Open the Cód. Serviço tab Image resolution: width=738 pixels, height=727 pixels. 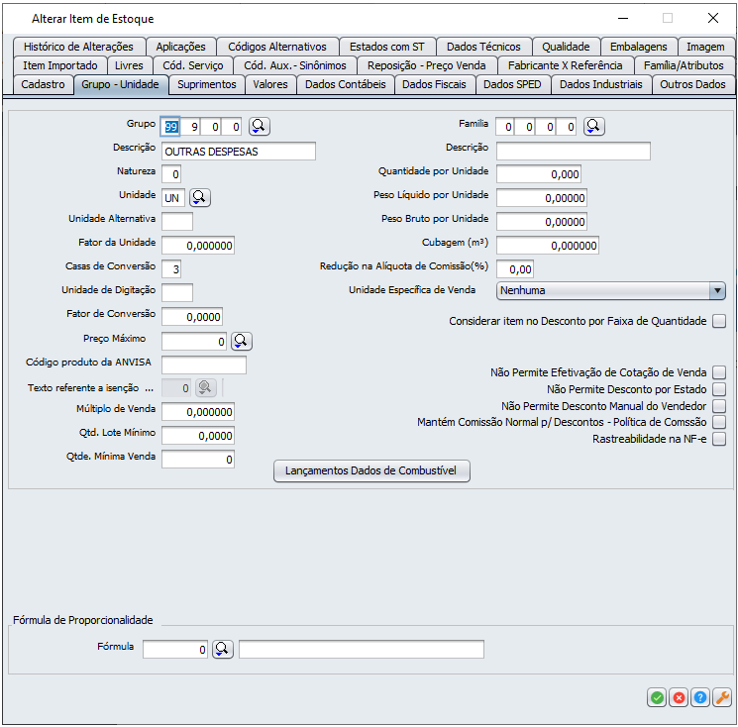point(193,65)
